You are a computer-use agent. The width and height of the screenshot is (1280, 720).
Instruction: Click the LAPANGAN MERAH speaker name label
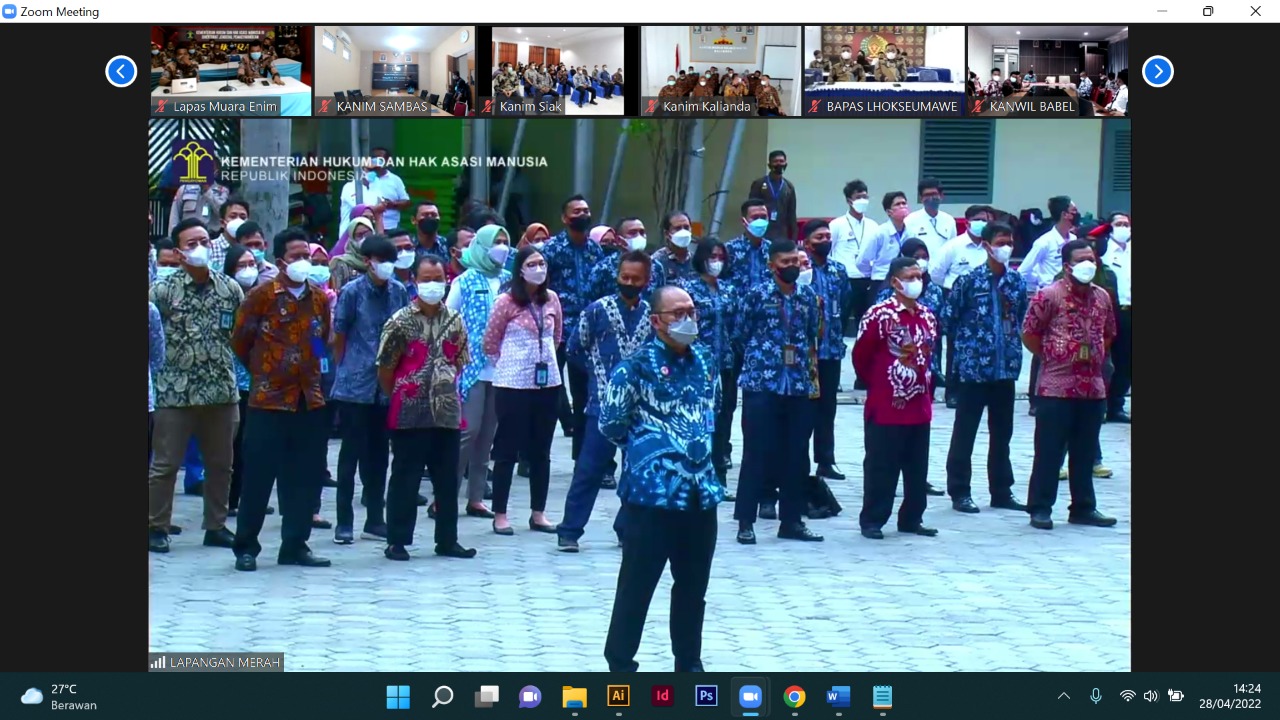tap(217, 662)
